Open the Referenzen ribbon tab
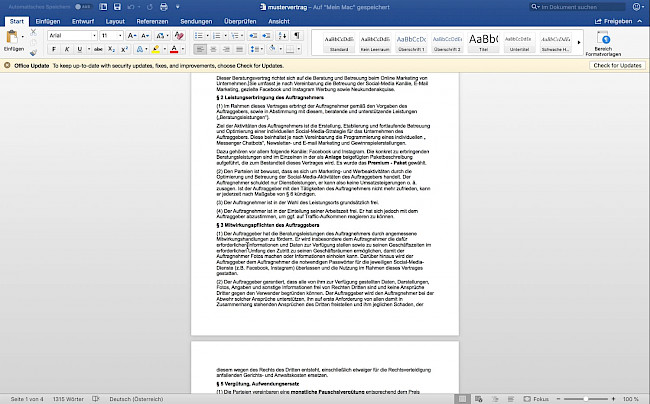Screen dimensions: 650x404 152,19
